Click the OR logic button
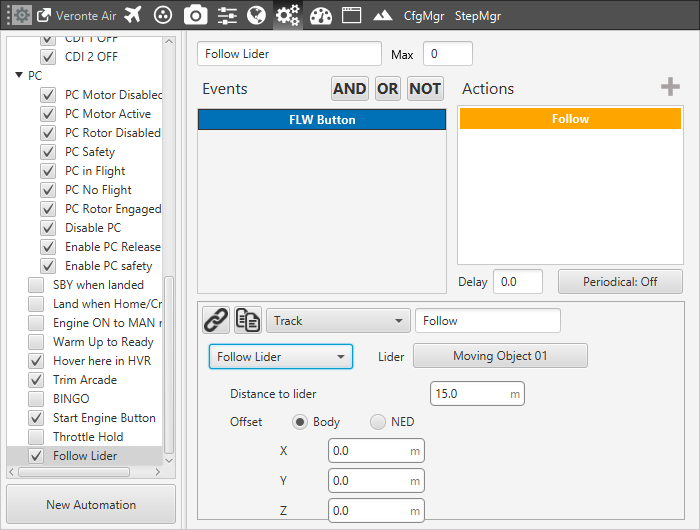Image resolution: width=700 pixels, height=530 pixels. 388,88
